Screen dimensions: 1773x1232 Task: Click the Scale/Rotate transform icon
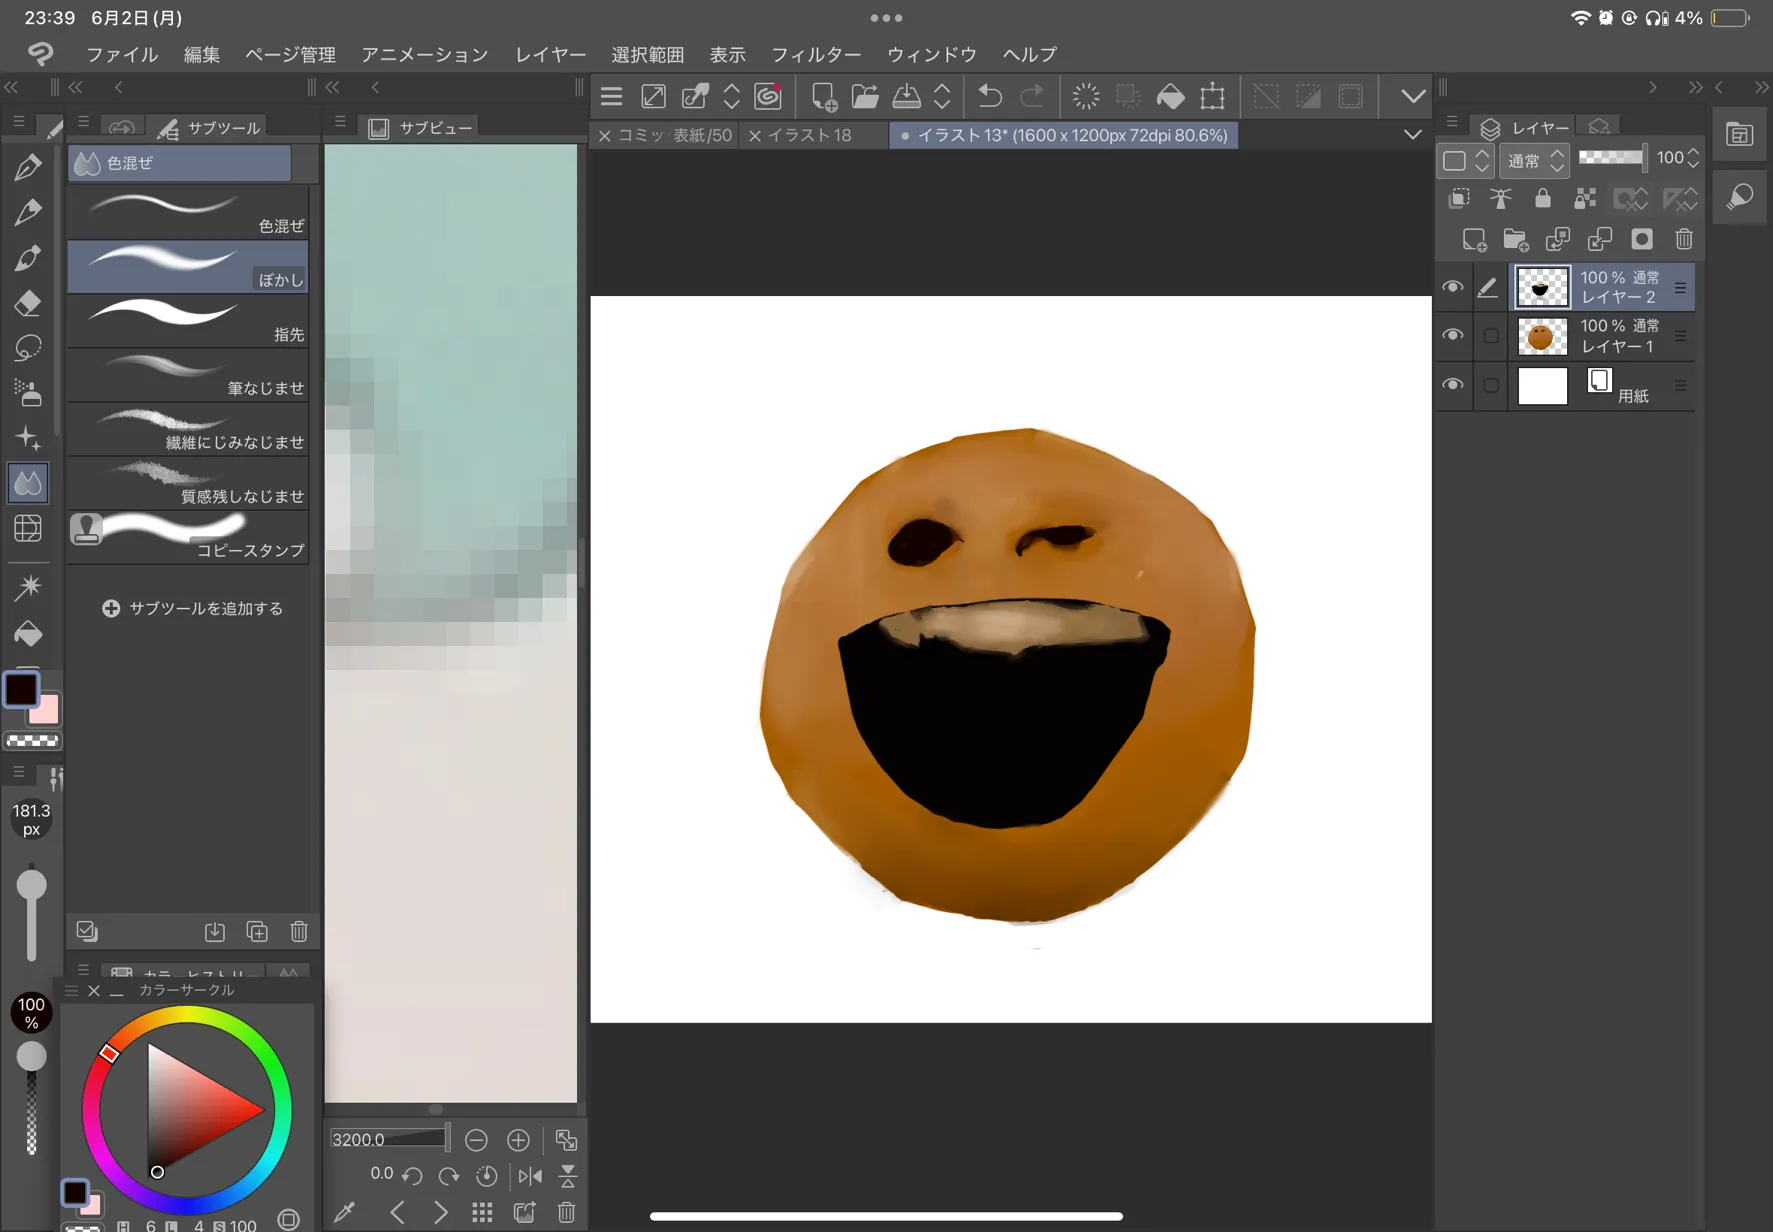[1212, 96]
